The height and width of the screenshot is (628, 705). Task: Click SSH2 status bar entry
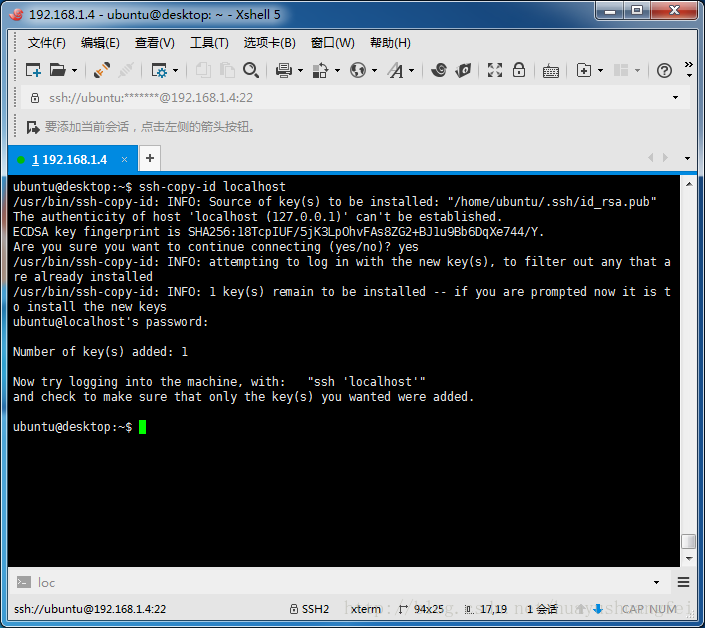[x=309, y=609]
